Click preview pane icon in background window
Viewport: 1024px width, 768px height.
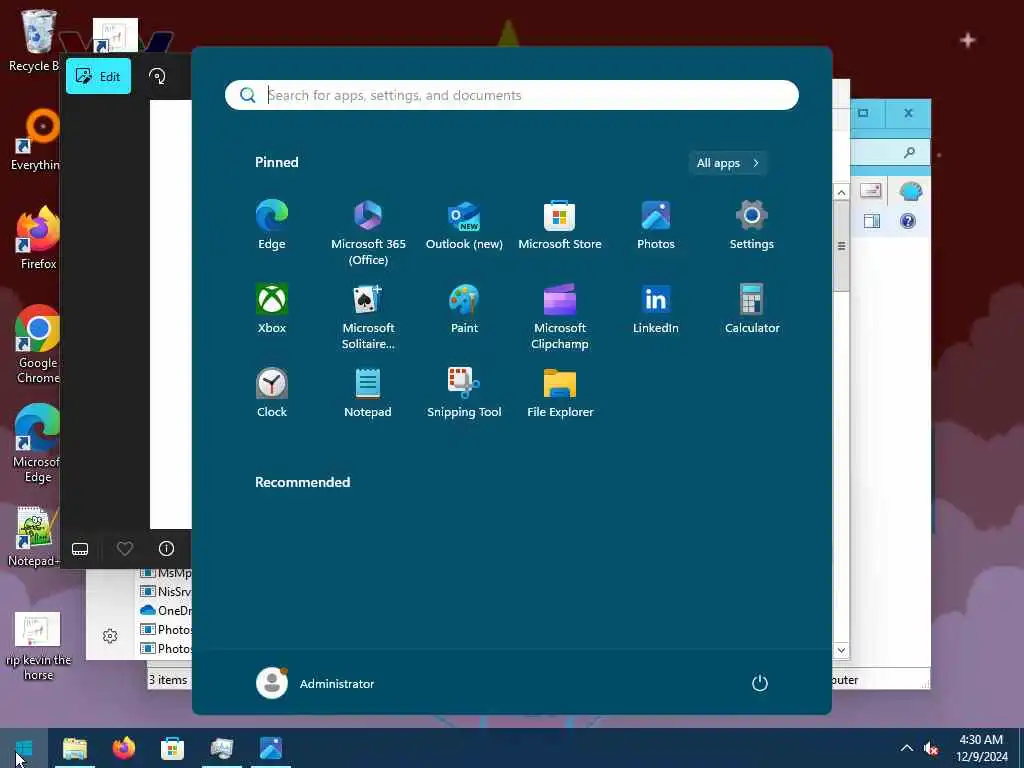coord(872,221)
